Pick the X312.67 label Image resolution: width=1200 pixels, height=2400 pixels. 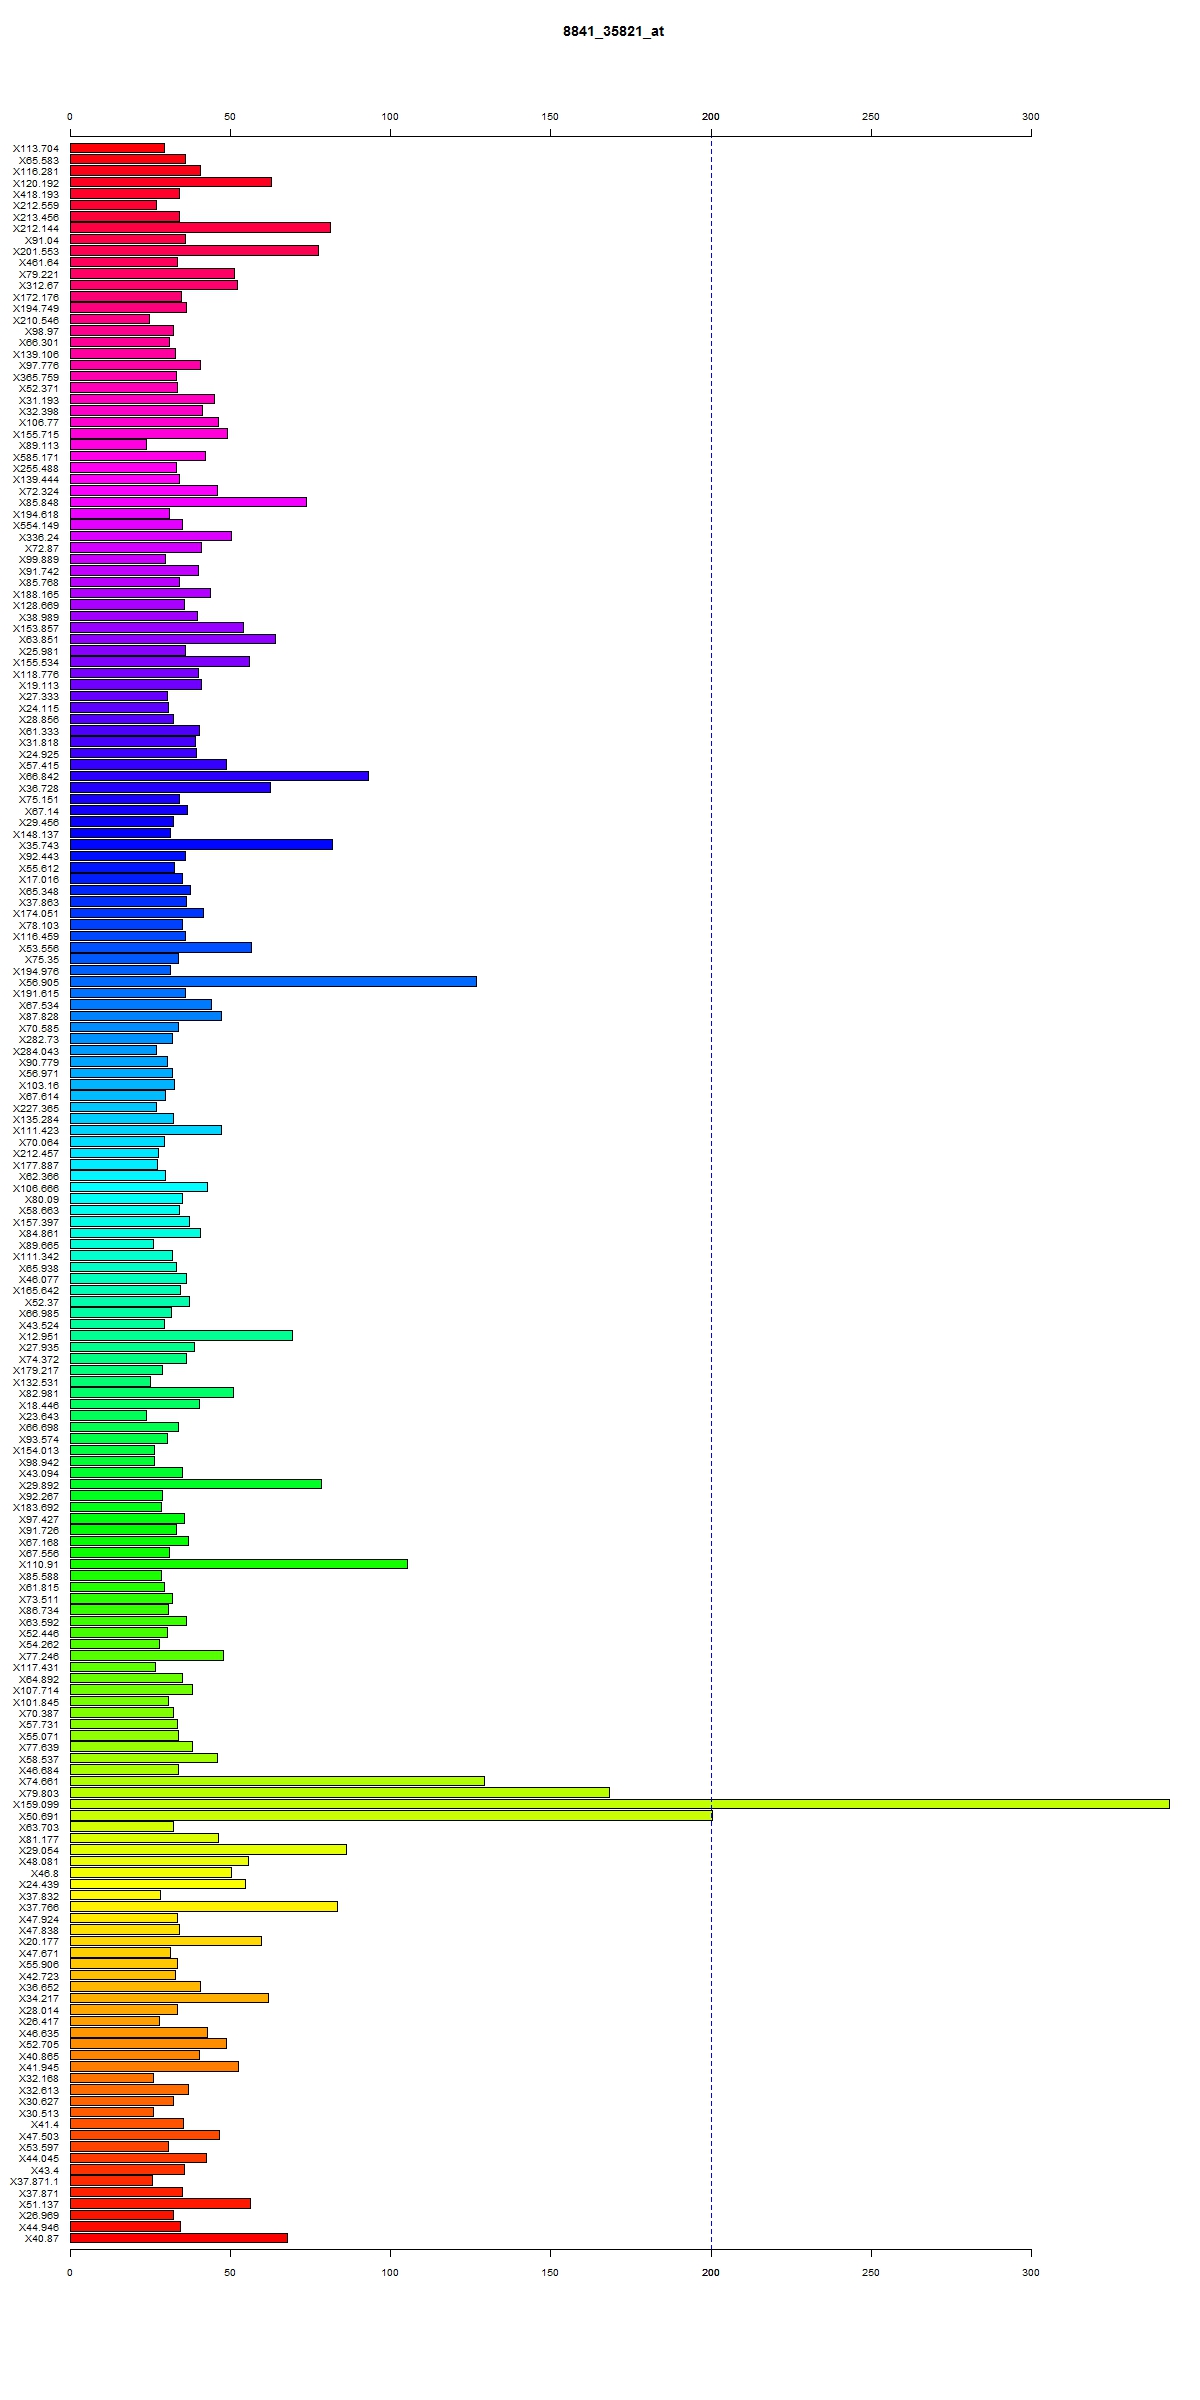pyautogui.click(x=39, y=285)
